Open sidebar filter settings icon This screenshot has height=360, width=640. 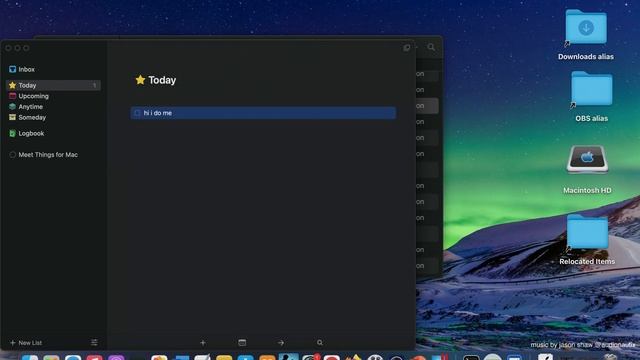click(94, 342)
